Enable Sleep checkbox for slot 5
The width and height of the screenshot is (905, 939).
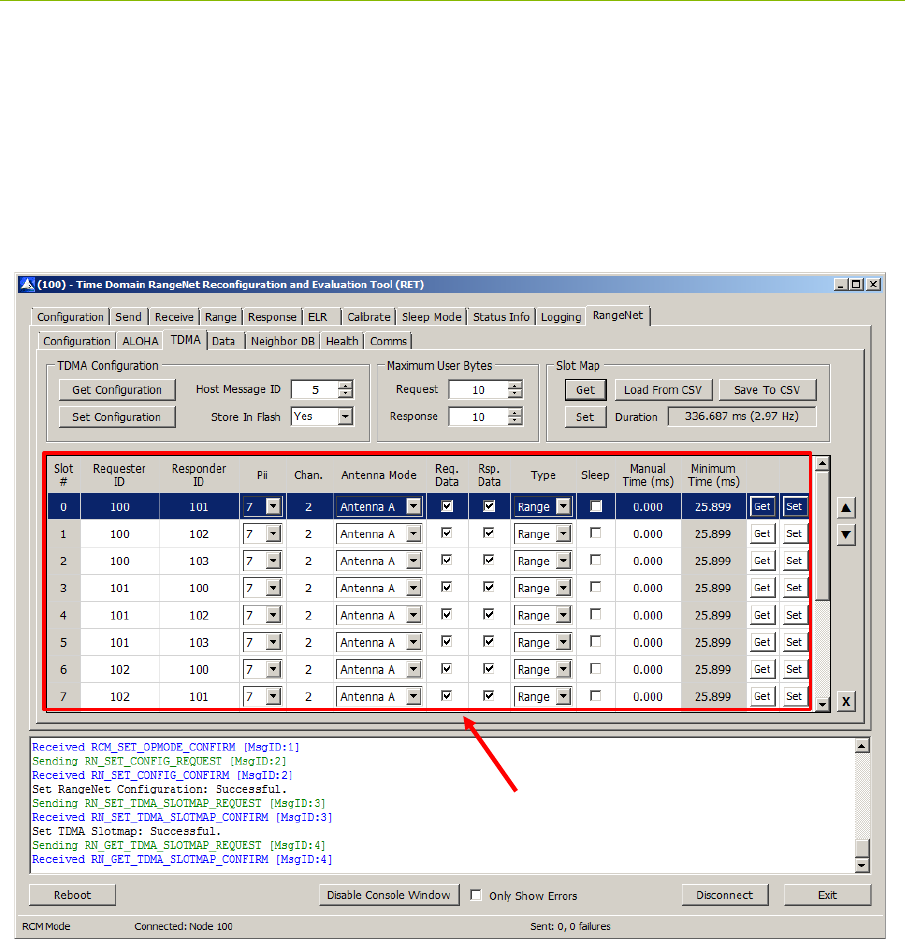(x=595, y=641)
